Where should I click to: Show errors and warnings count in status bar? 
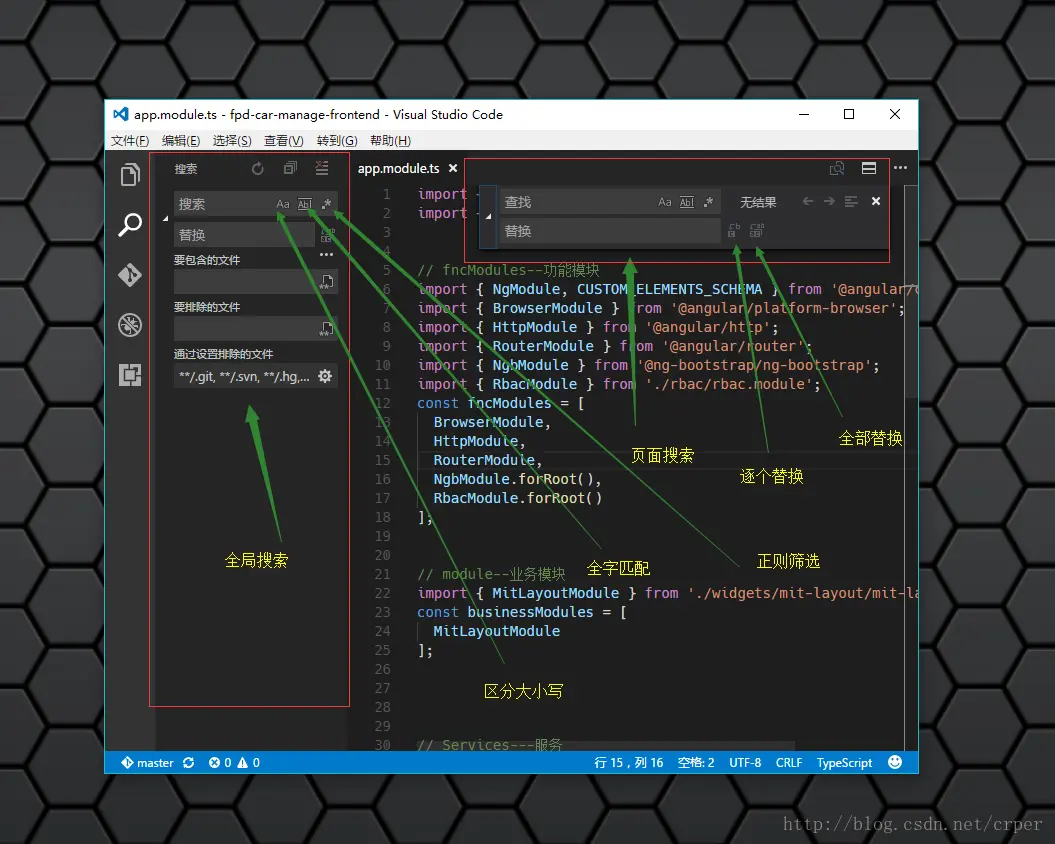point(234,763)
